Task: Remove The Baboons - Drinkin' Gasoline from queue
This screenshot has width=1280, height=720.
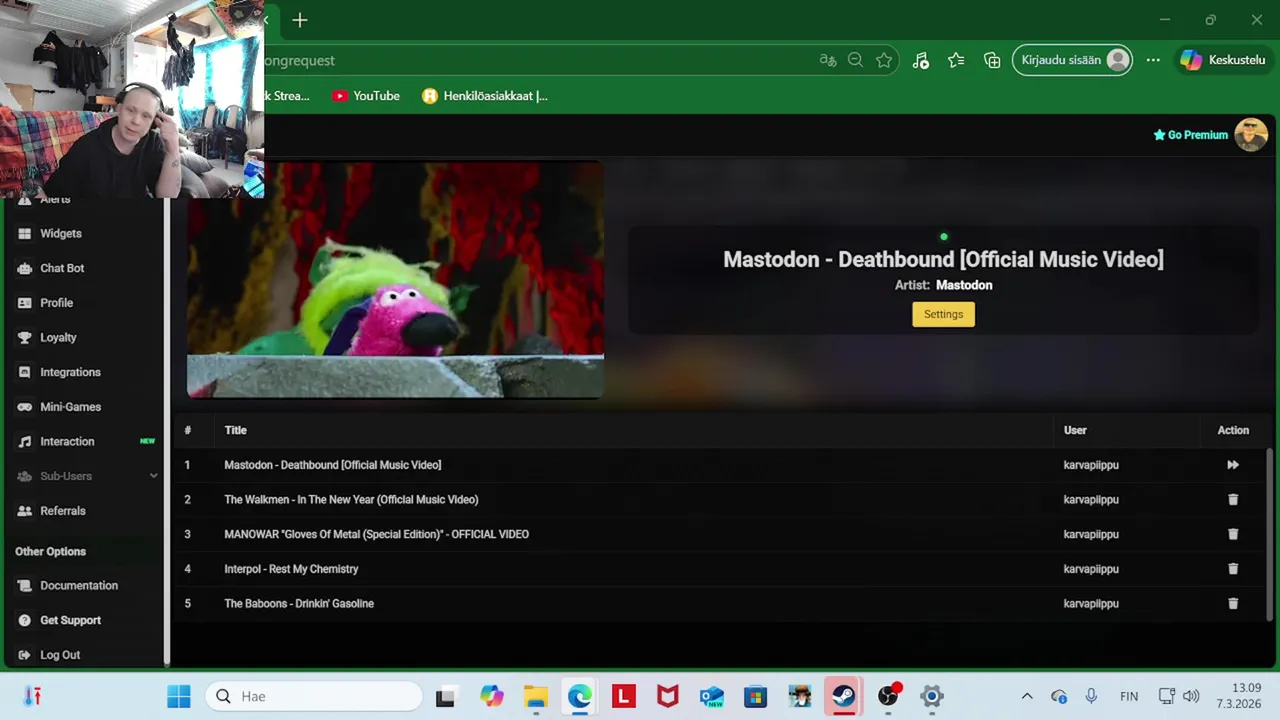Action: (1233, 603)
